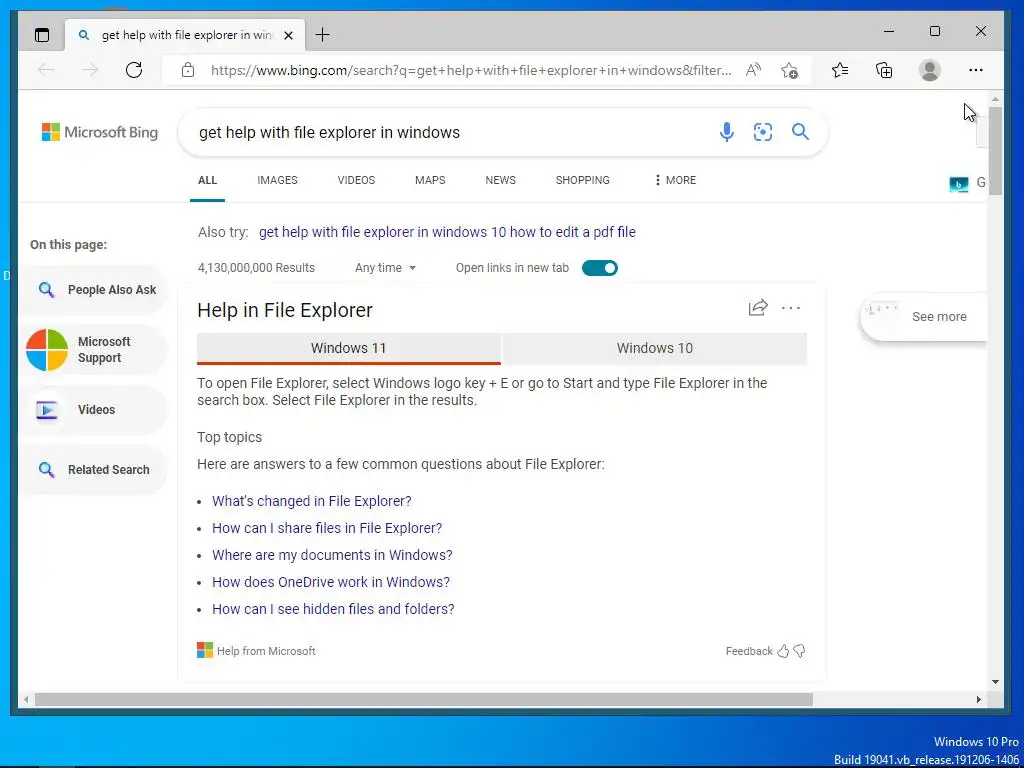The height and width of the screenshot is (768, 1024).
Task: Switch to IMAGES tab
Action: [277, 180]
